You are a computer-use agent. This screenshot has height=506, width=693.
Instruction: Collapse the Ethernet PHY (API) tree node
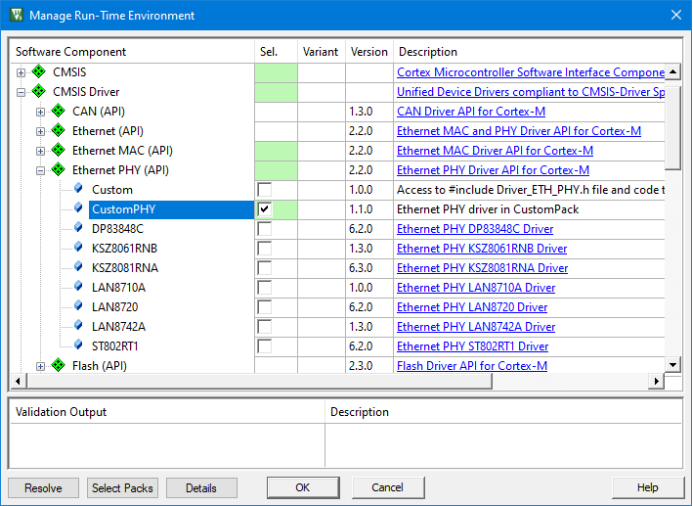pos(41,170)
